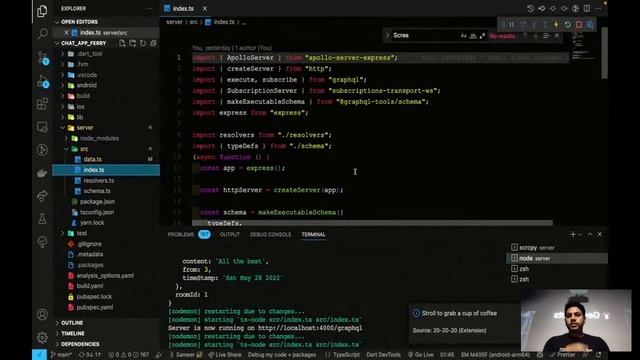Maximize the terminal panel size
640x360 pixels.
[x=590, y=234]
